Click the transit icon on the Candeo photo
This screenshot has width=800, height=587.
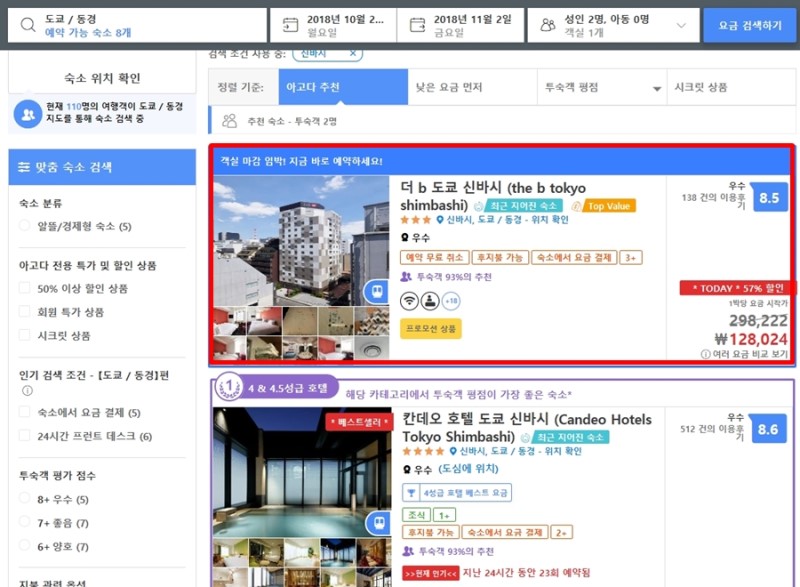point(379,524)
